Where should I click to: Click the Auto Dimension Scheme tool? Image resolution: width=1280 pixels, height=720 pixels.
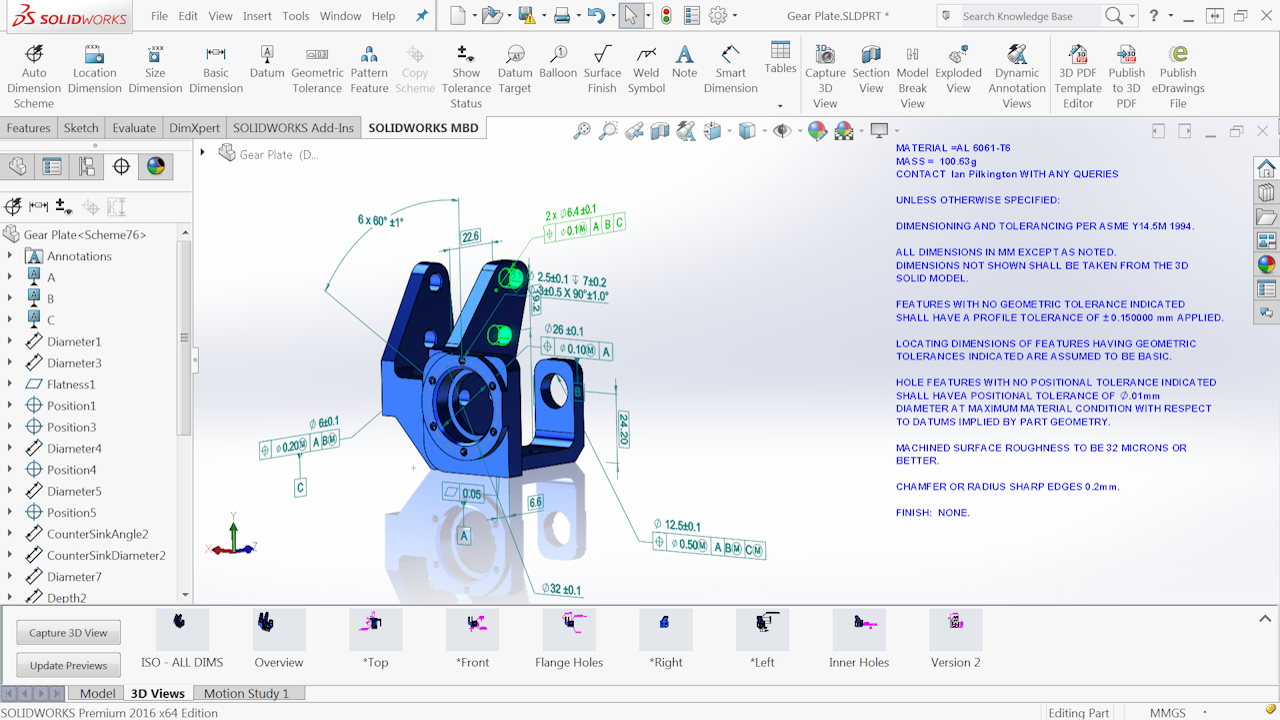(x=34, y=72)
